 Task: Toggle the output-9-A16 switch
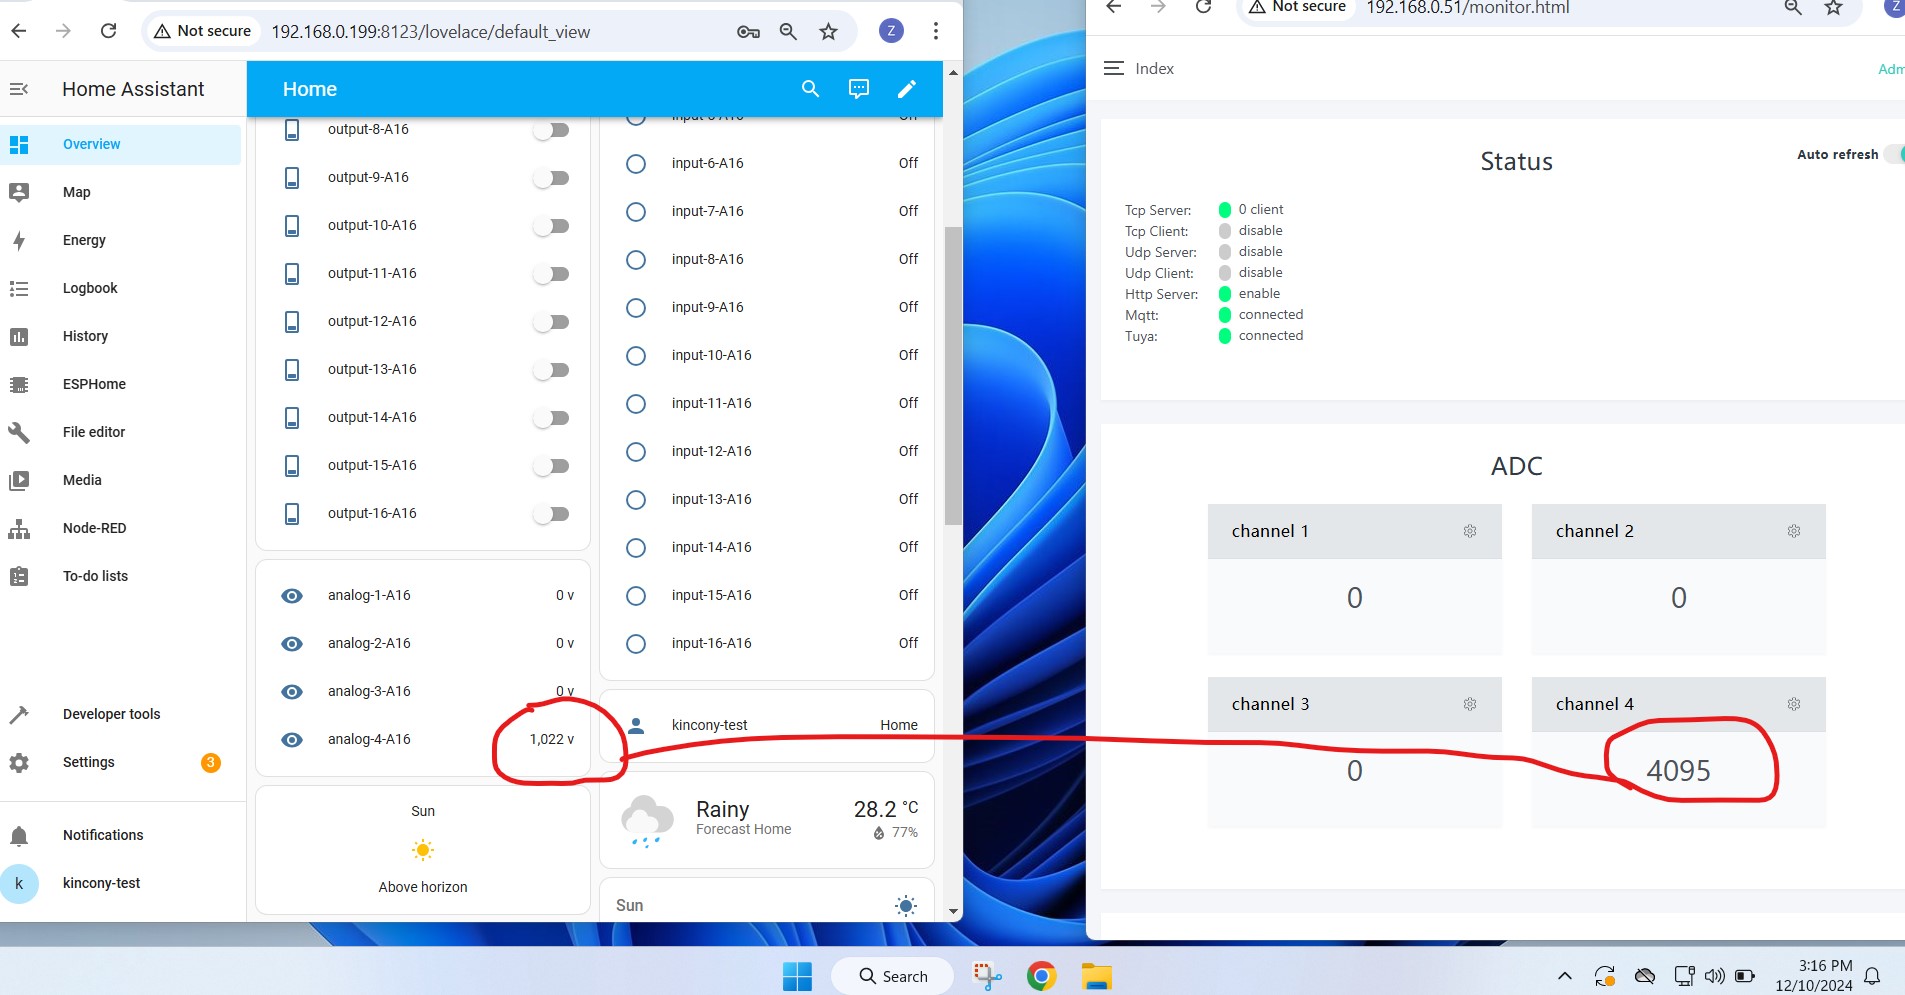[551, 178]
